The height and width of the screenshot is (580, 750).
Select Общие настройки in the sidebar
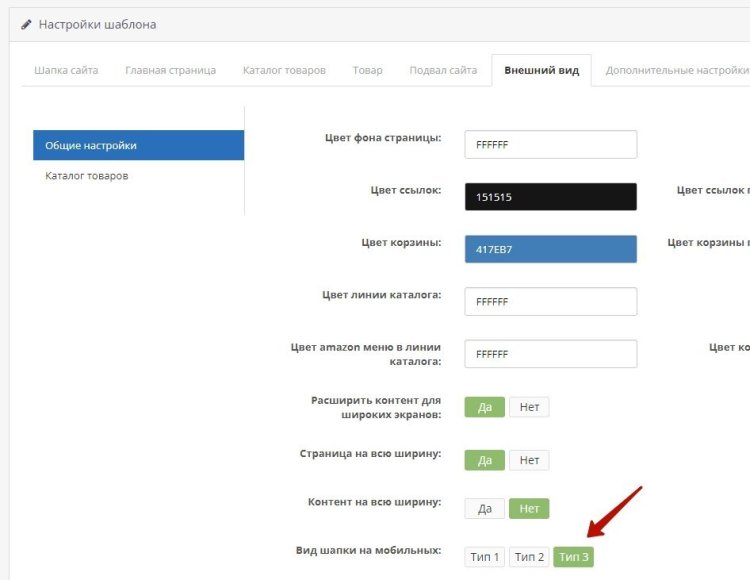[x=138, y=145]
